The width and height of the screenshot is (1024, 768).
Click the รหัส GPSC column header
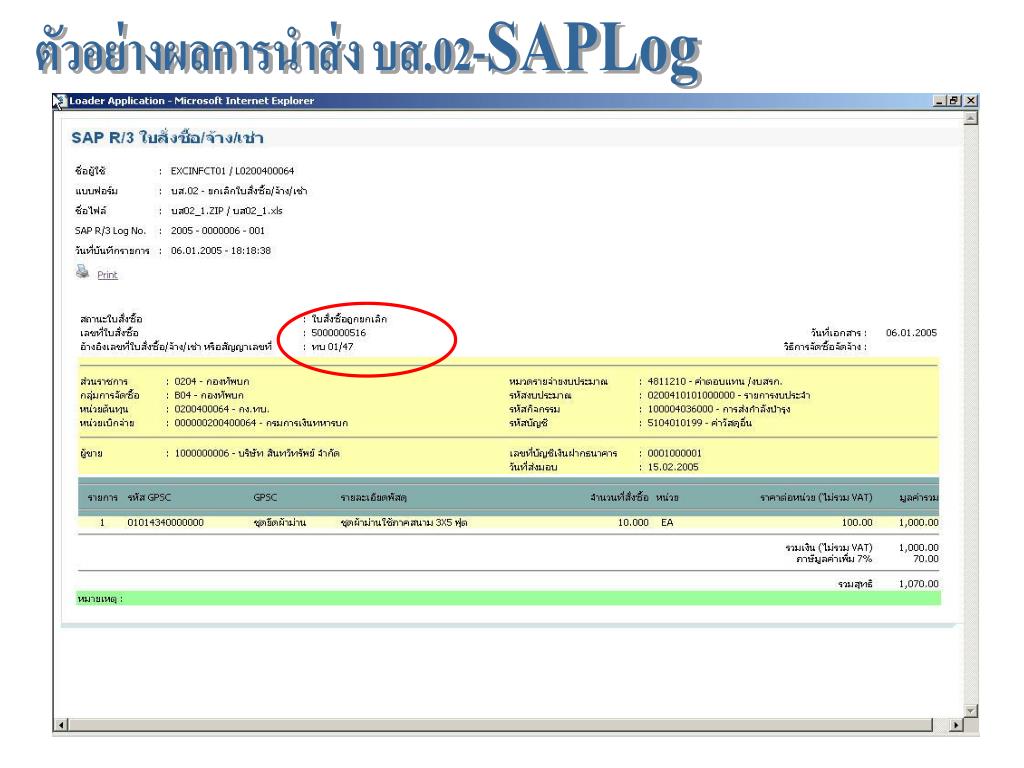pos(149,498)
